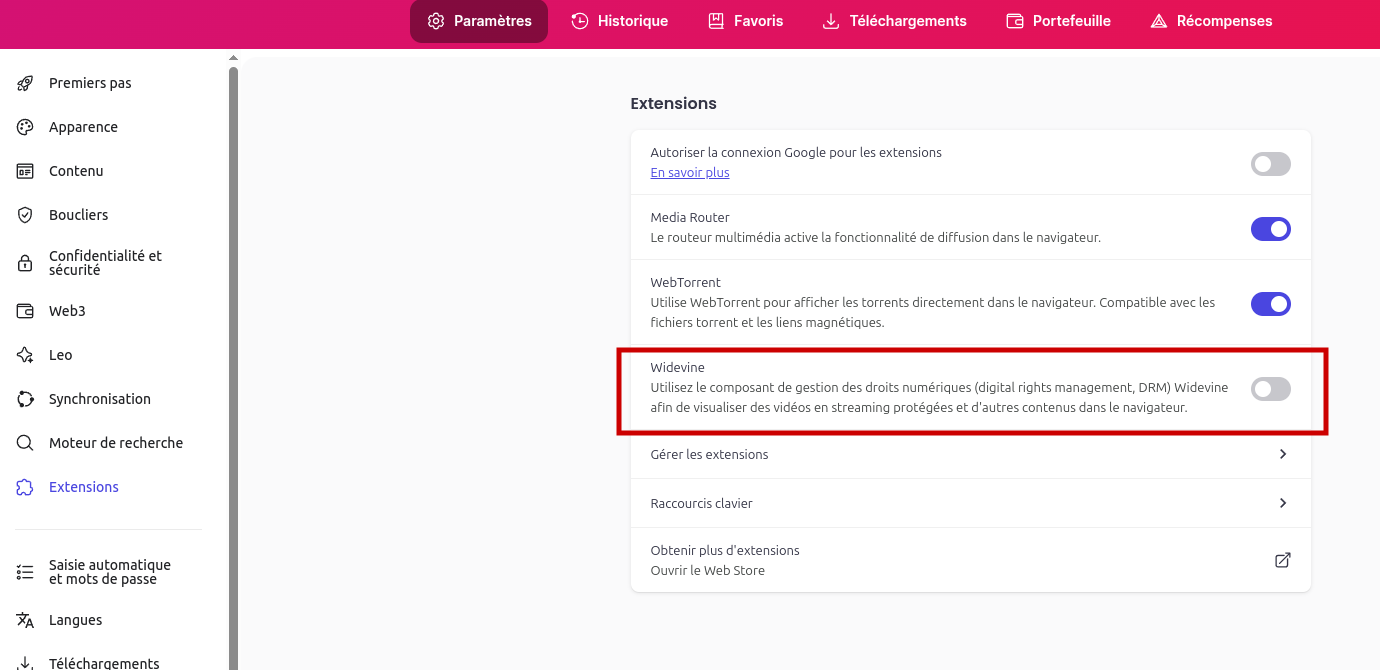Switch to the Portefeuille tab

pyautogui.click(x=1058, y=21)
